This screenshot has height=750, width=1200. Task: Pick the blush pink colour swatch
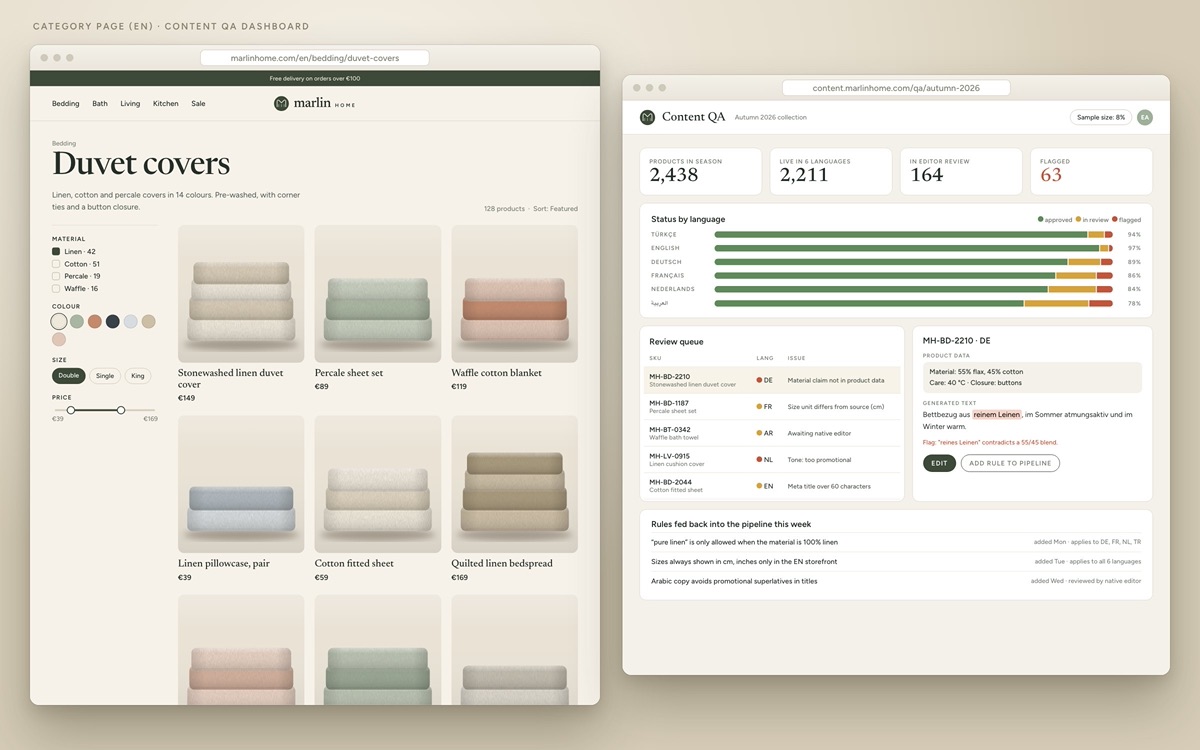coord(60,339)
